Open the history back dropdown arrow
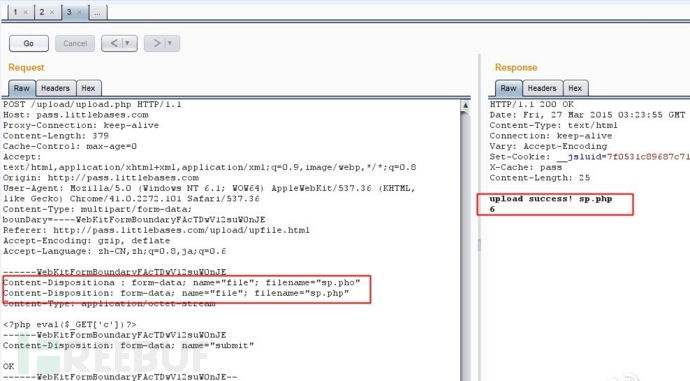Screen dimensions: 690x381 pyautogui.click(x=128, y=43)
